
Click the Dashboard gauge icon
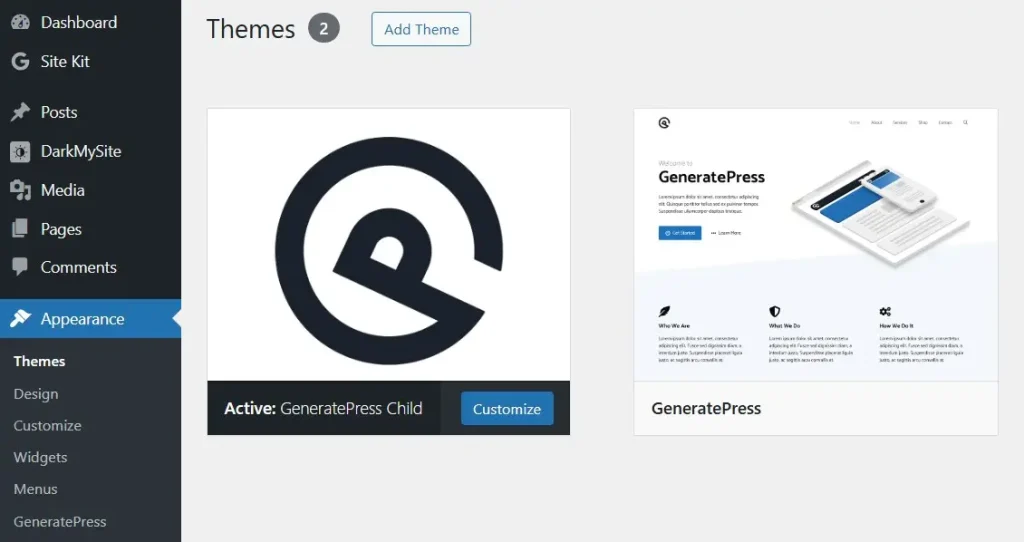tap(20, 22)
